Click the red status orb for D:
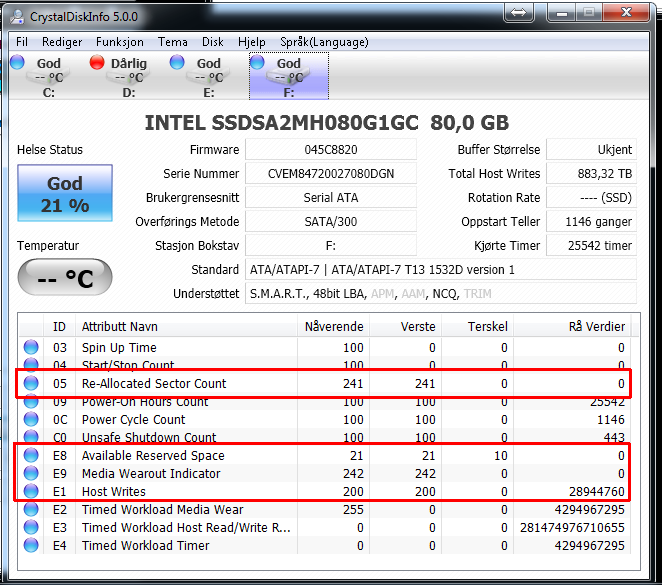 (x=97, y=62)
